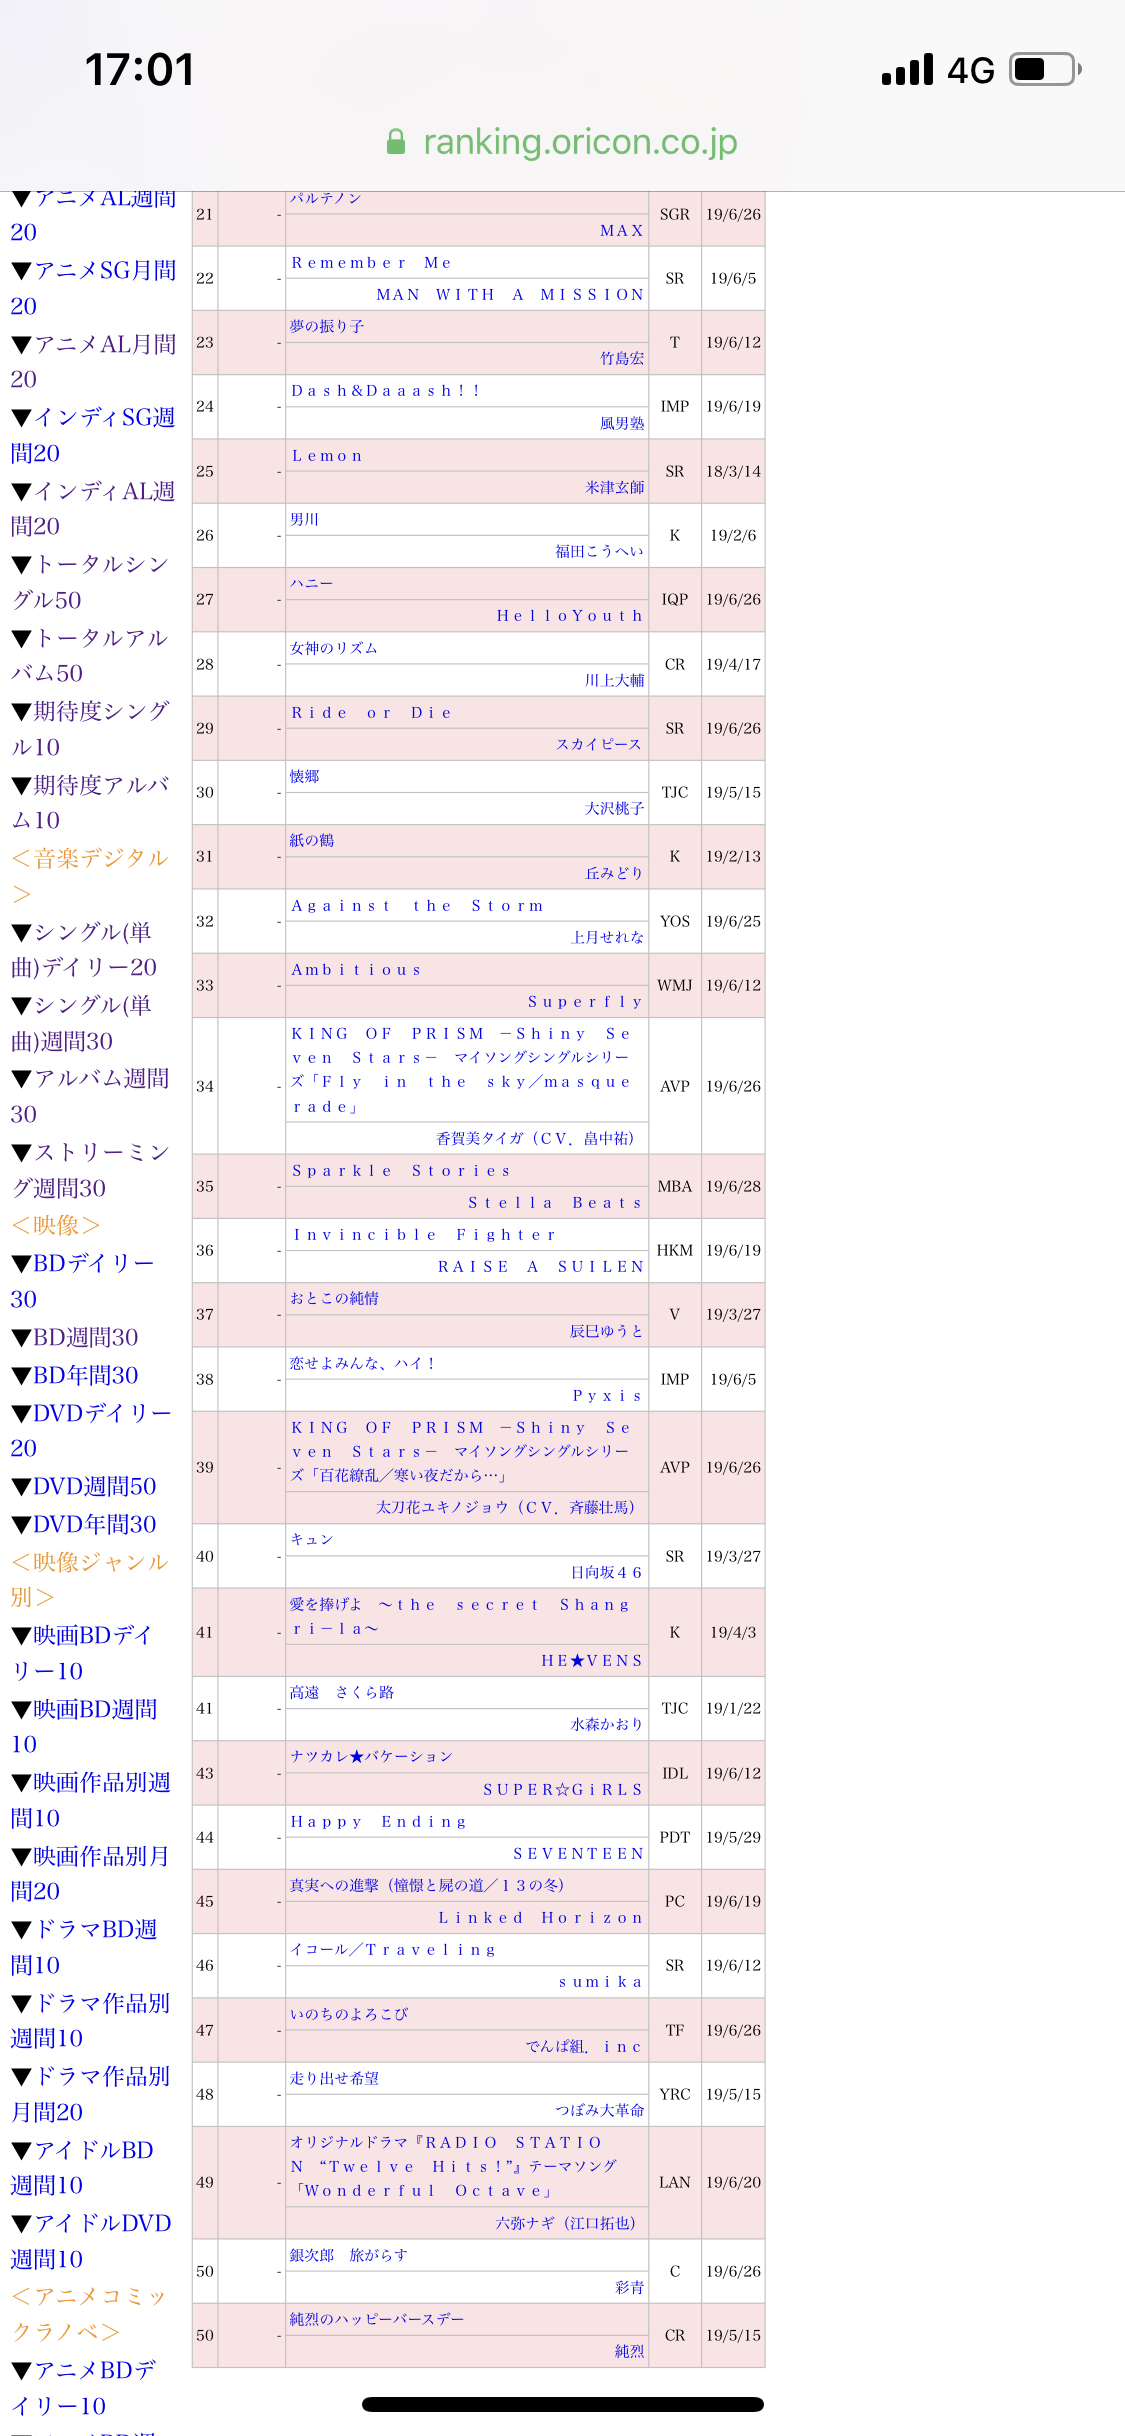
Task: Select song title Against the Storm
Action: (x=418, y=905)
